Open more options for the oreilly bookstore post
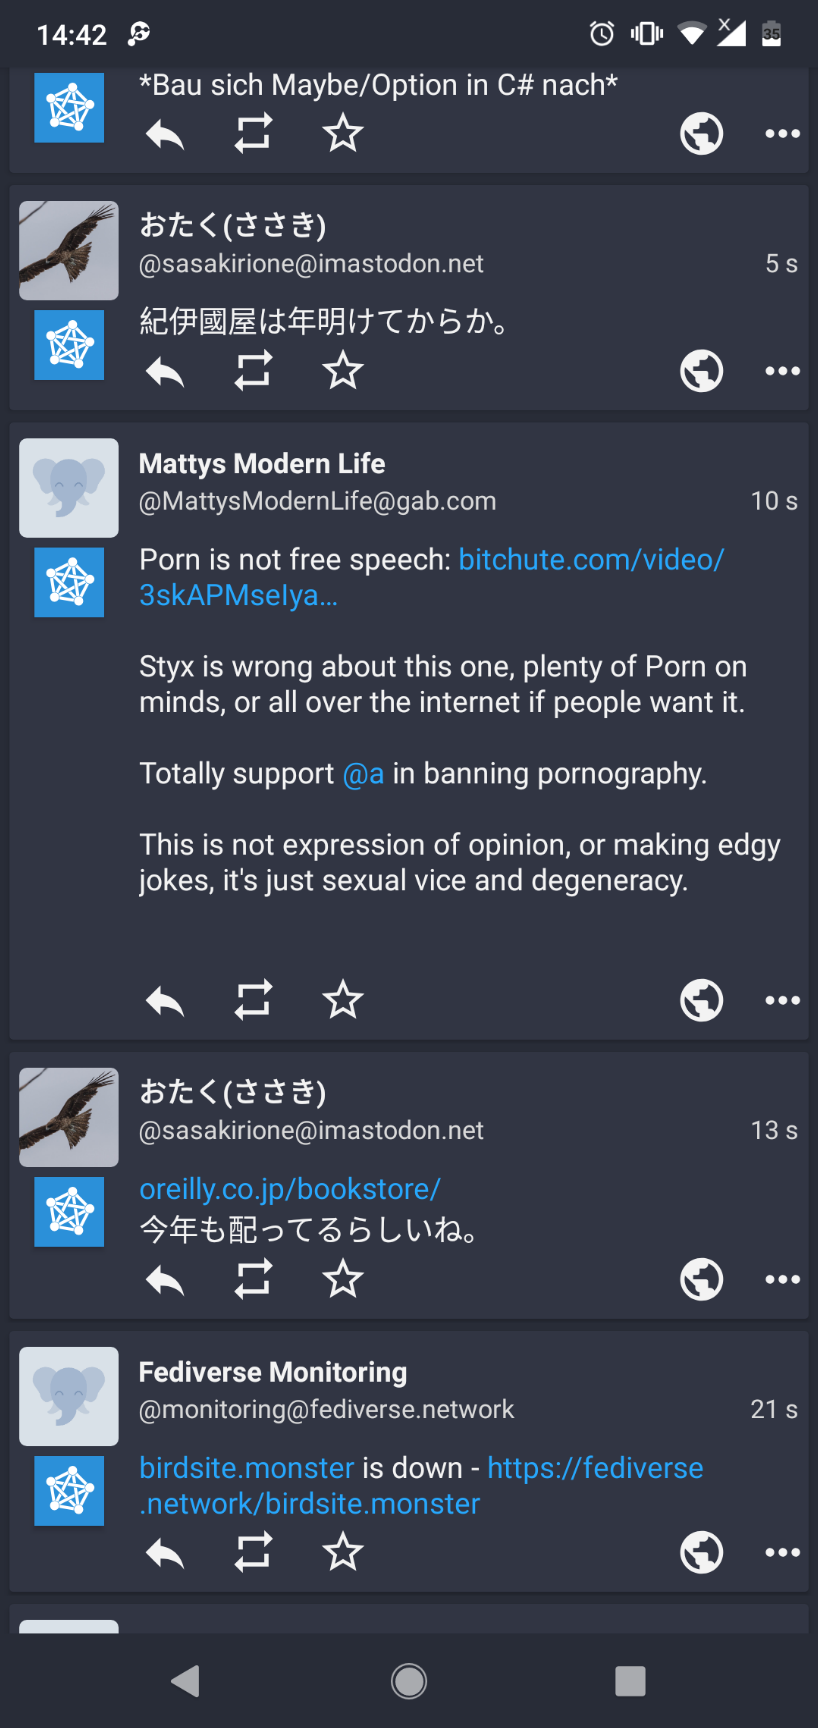Image resolution: width=818 pixels, height=1728 pixels. pyautogui.click(x=782, y=1279)
